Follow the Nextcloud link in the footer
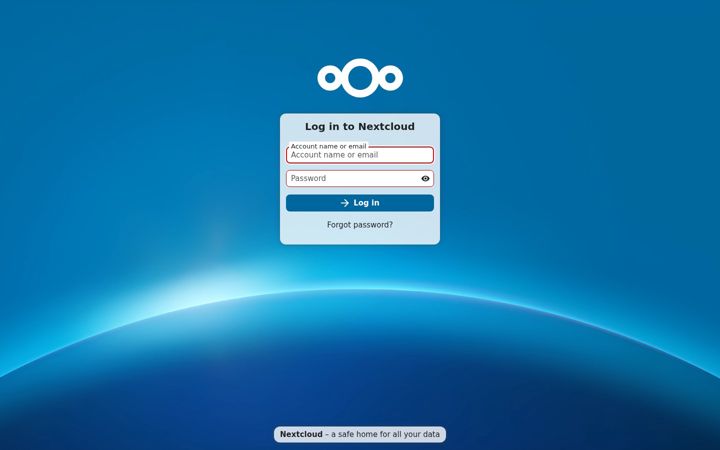Screen dimensions: 720x450 tap(301, 434)
